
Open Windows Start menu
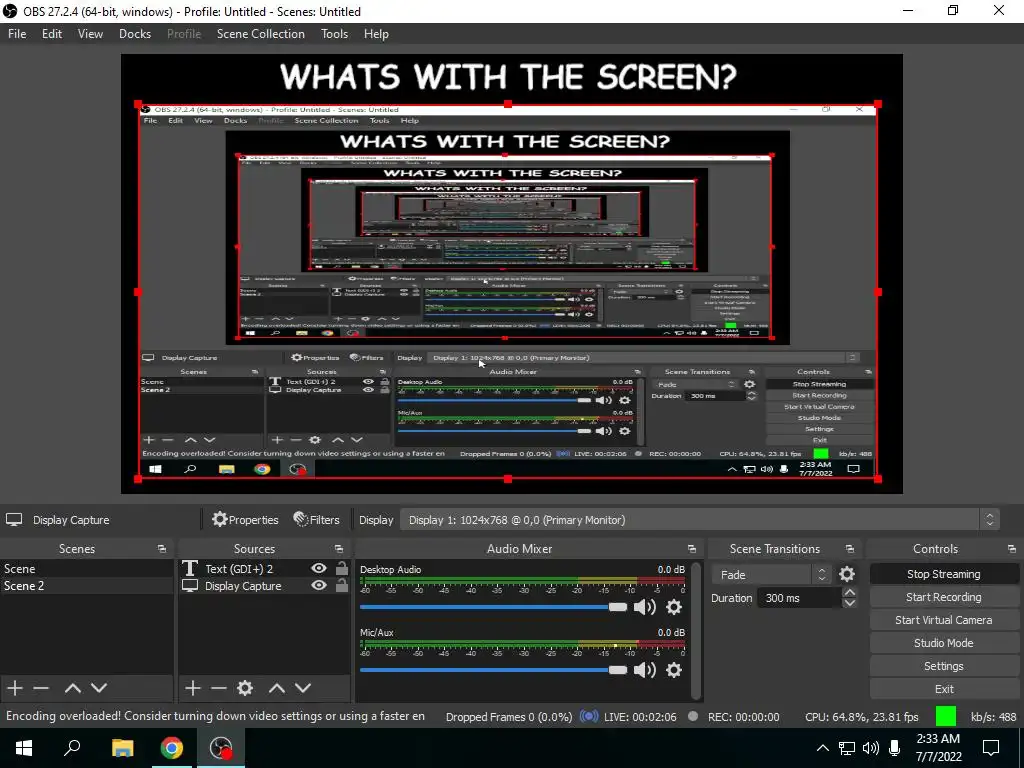click(x=24, y=748)
